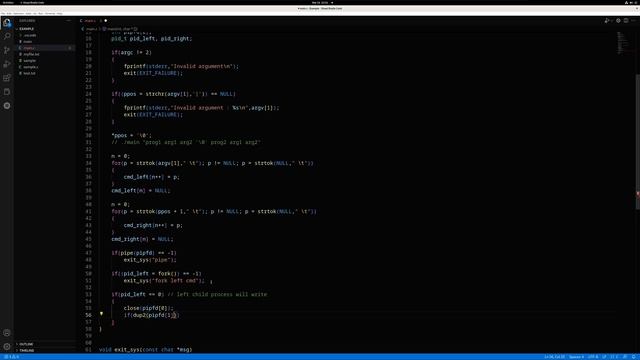
Task: Click Activities in the top OS bar
Action: 7,2
